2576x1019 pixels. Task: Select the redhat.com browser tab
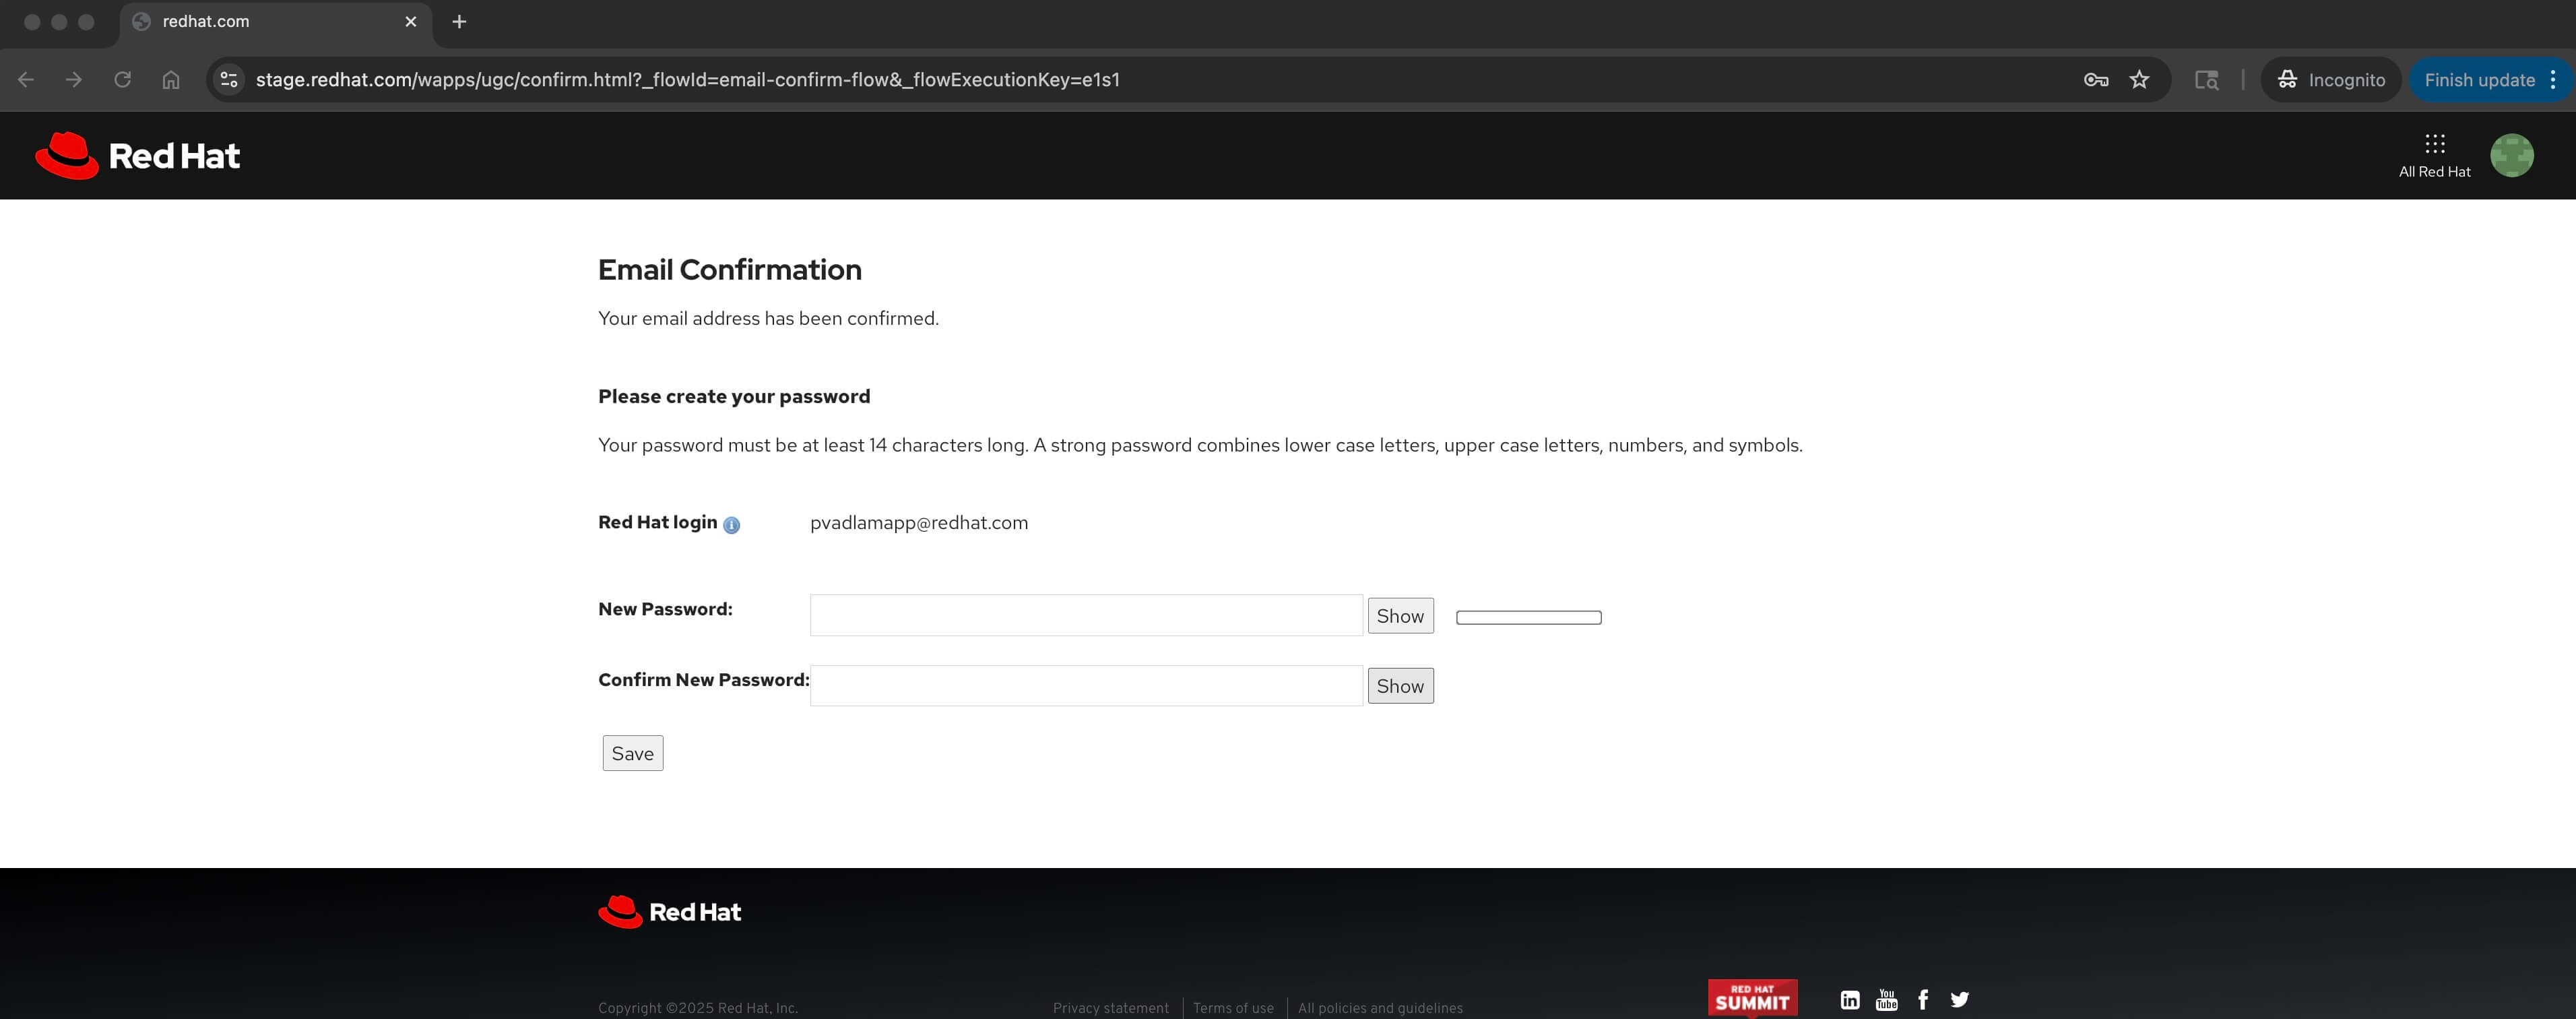[x=270, y=22]
